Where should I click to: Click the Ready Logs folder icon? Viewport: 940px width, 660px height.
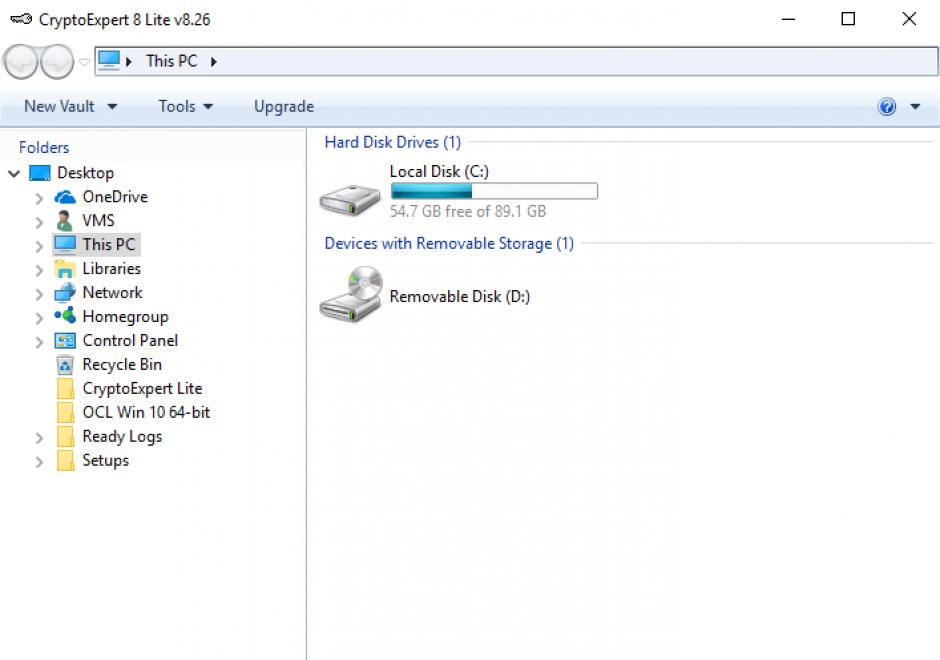[65, 436]
